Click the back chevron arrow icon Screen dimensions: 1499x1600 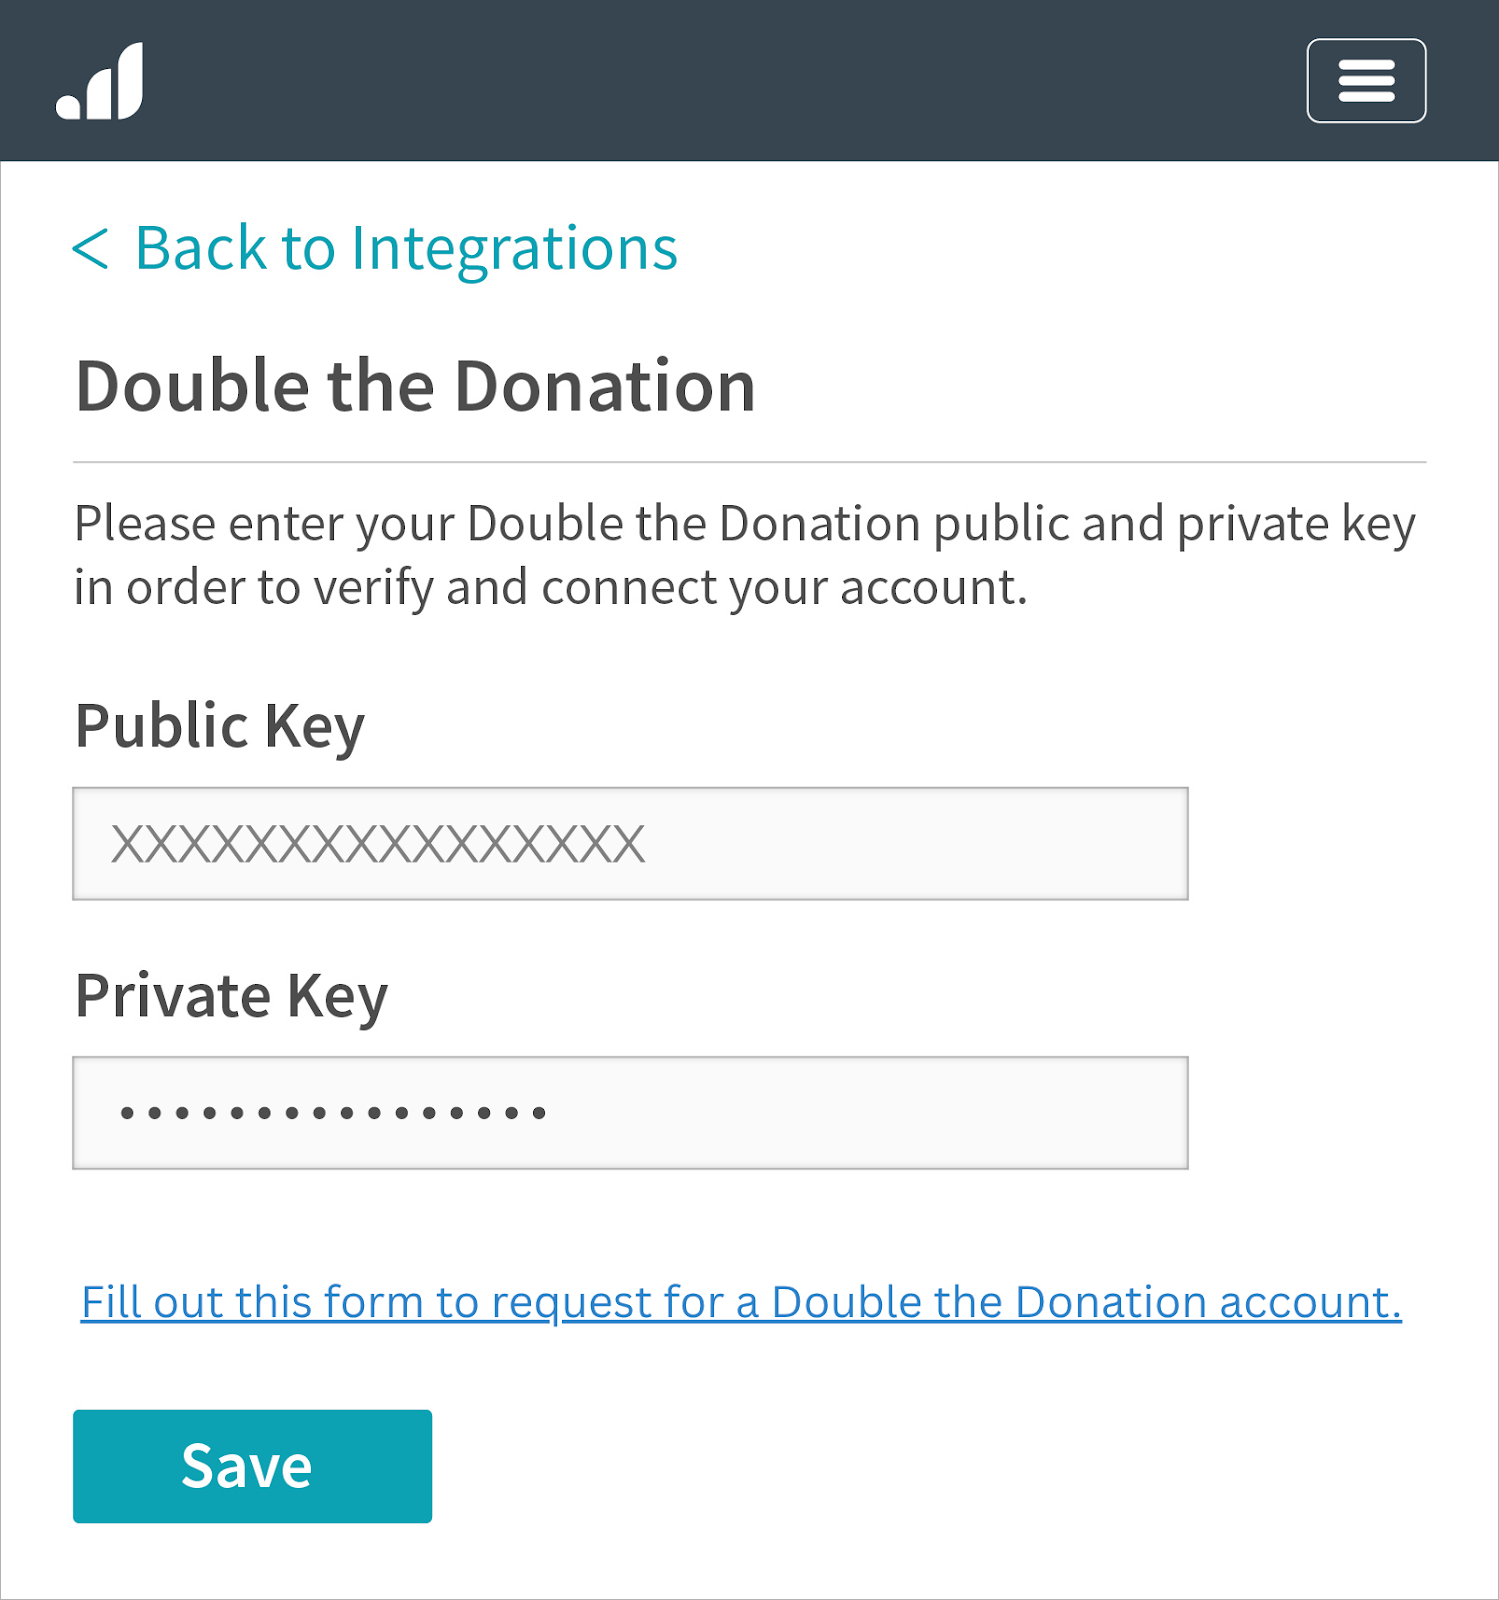click(90, 248)
